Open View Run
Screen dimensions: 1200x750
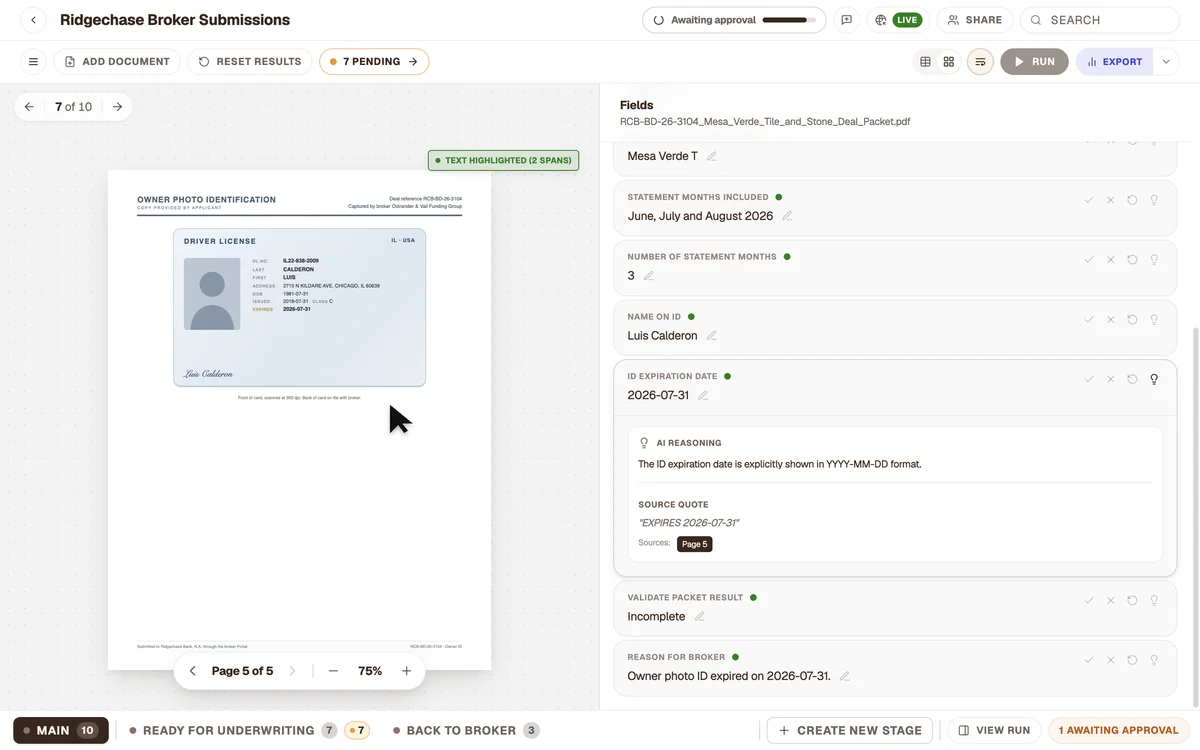pos(994,730)
